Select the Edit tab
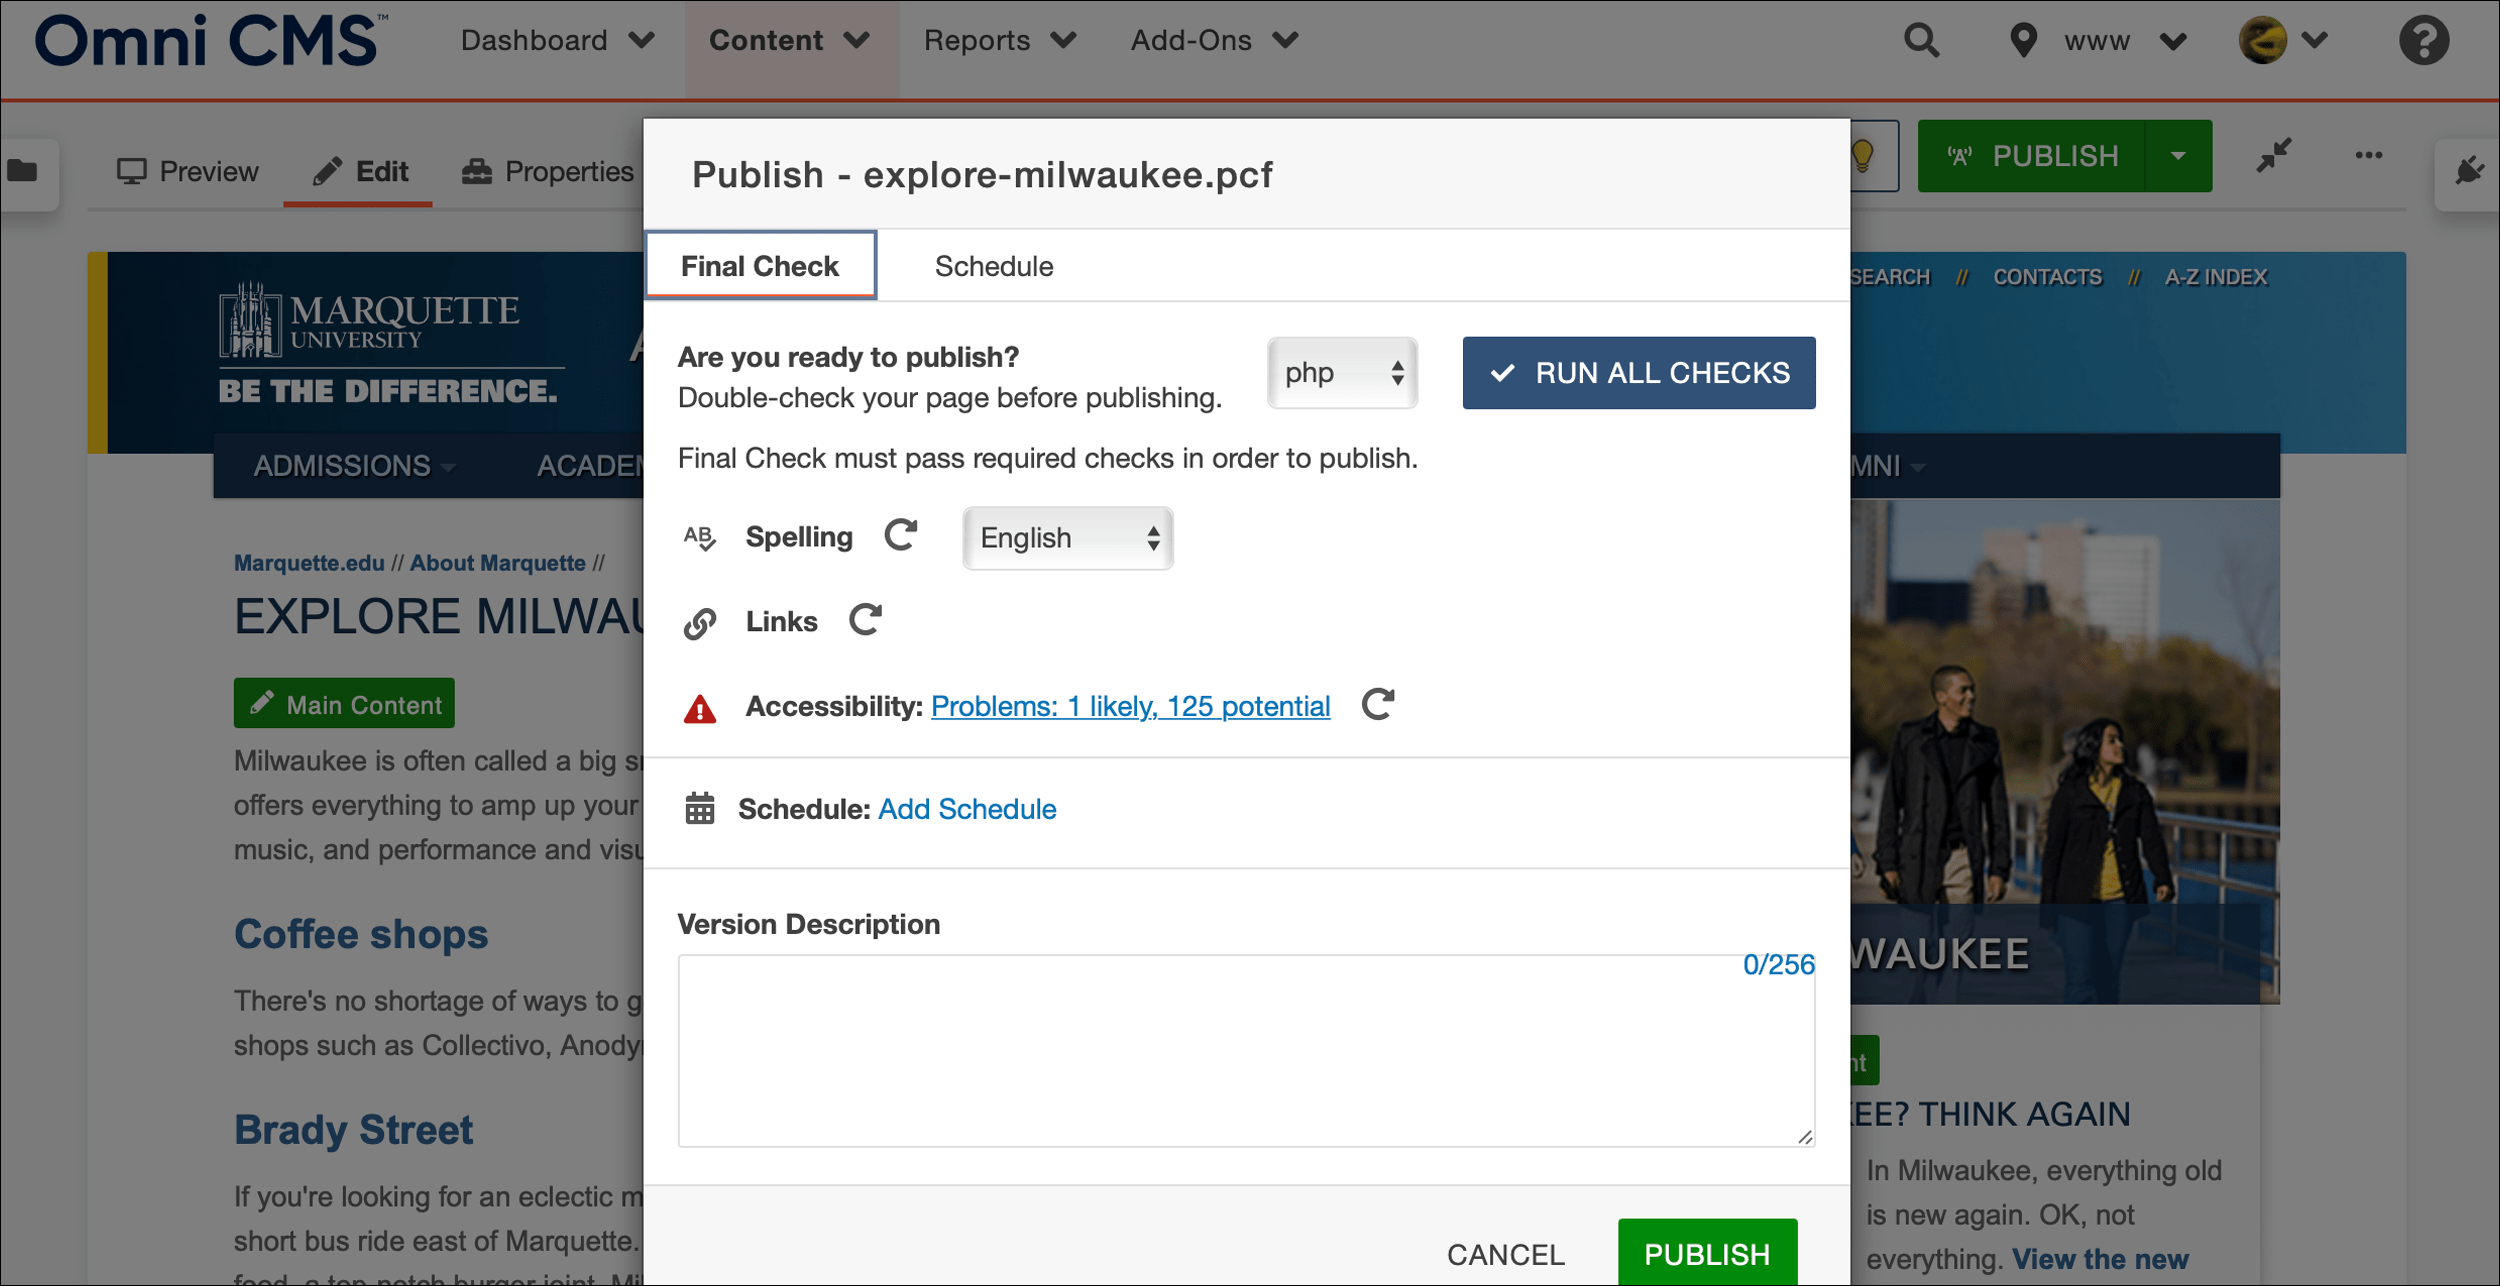This screenshot has height=1286, width=2500. click(x=360, y=172)
